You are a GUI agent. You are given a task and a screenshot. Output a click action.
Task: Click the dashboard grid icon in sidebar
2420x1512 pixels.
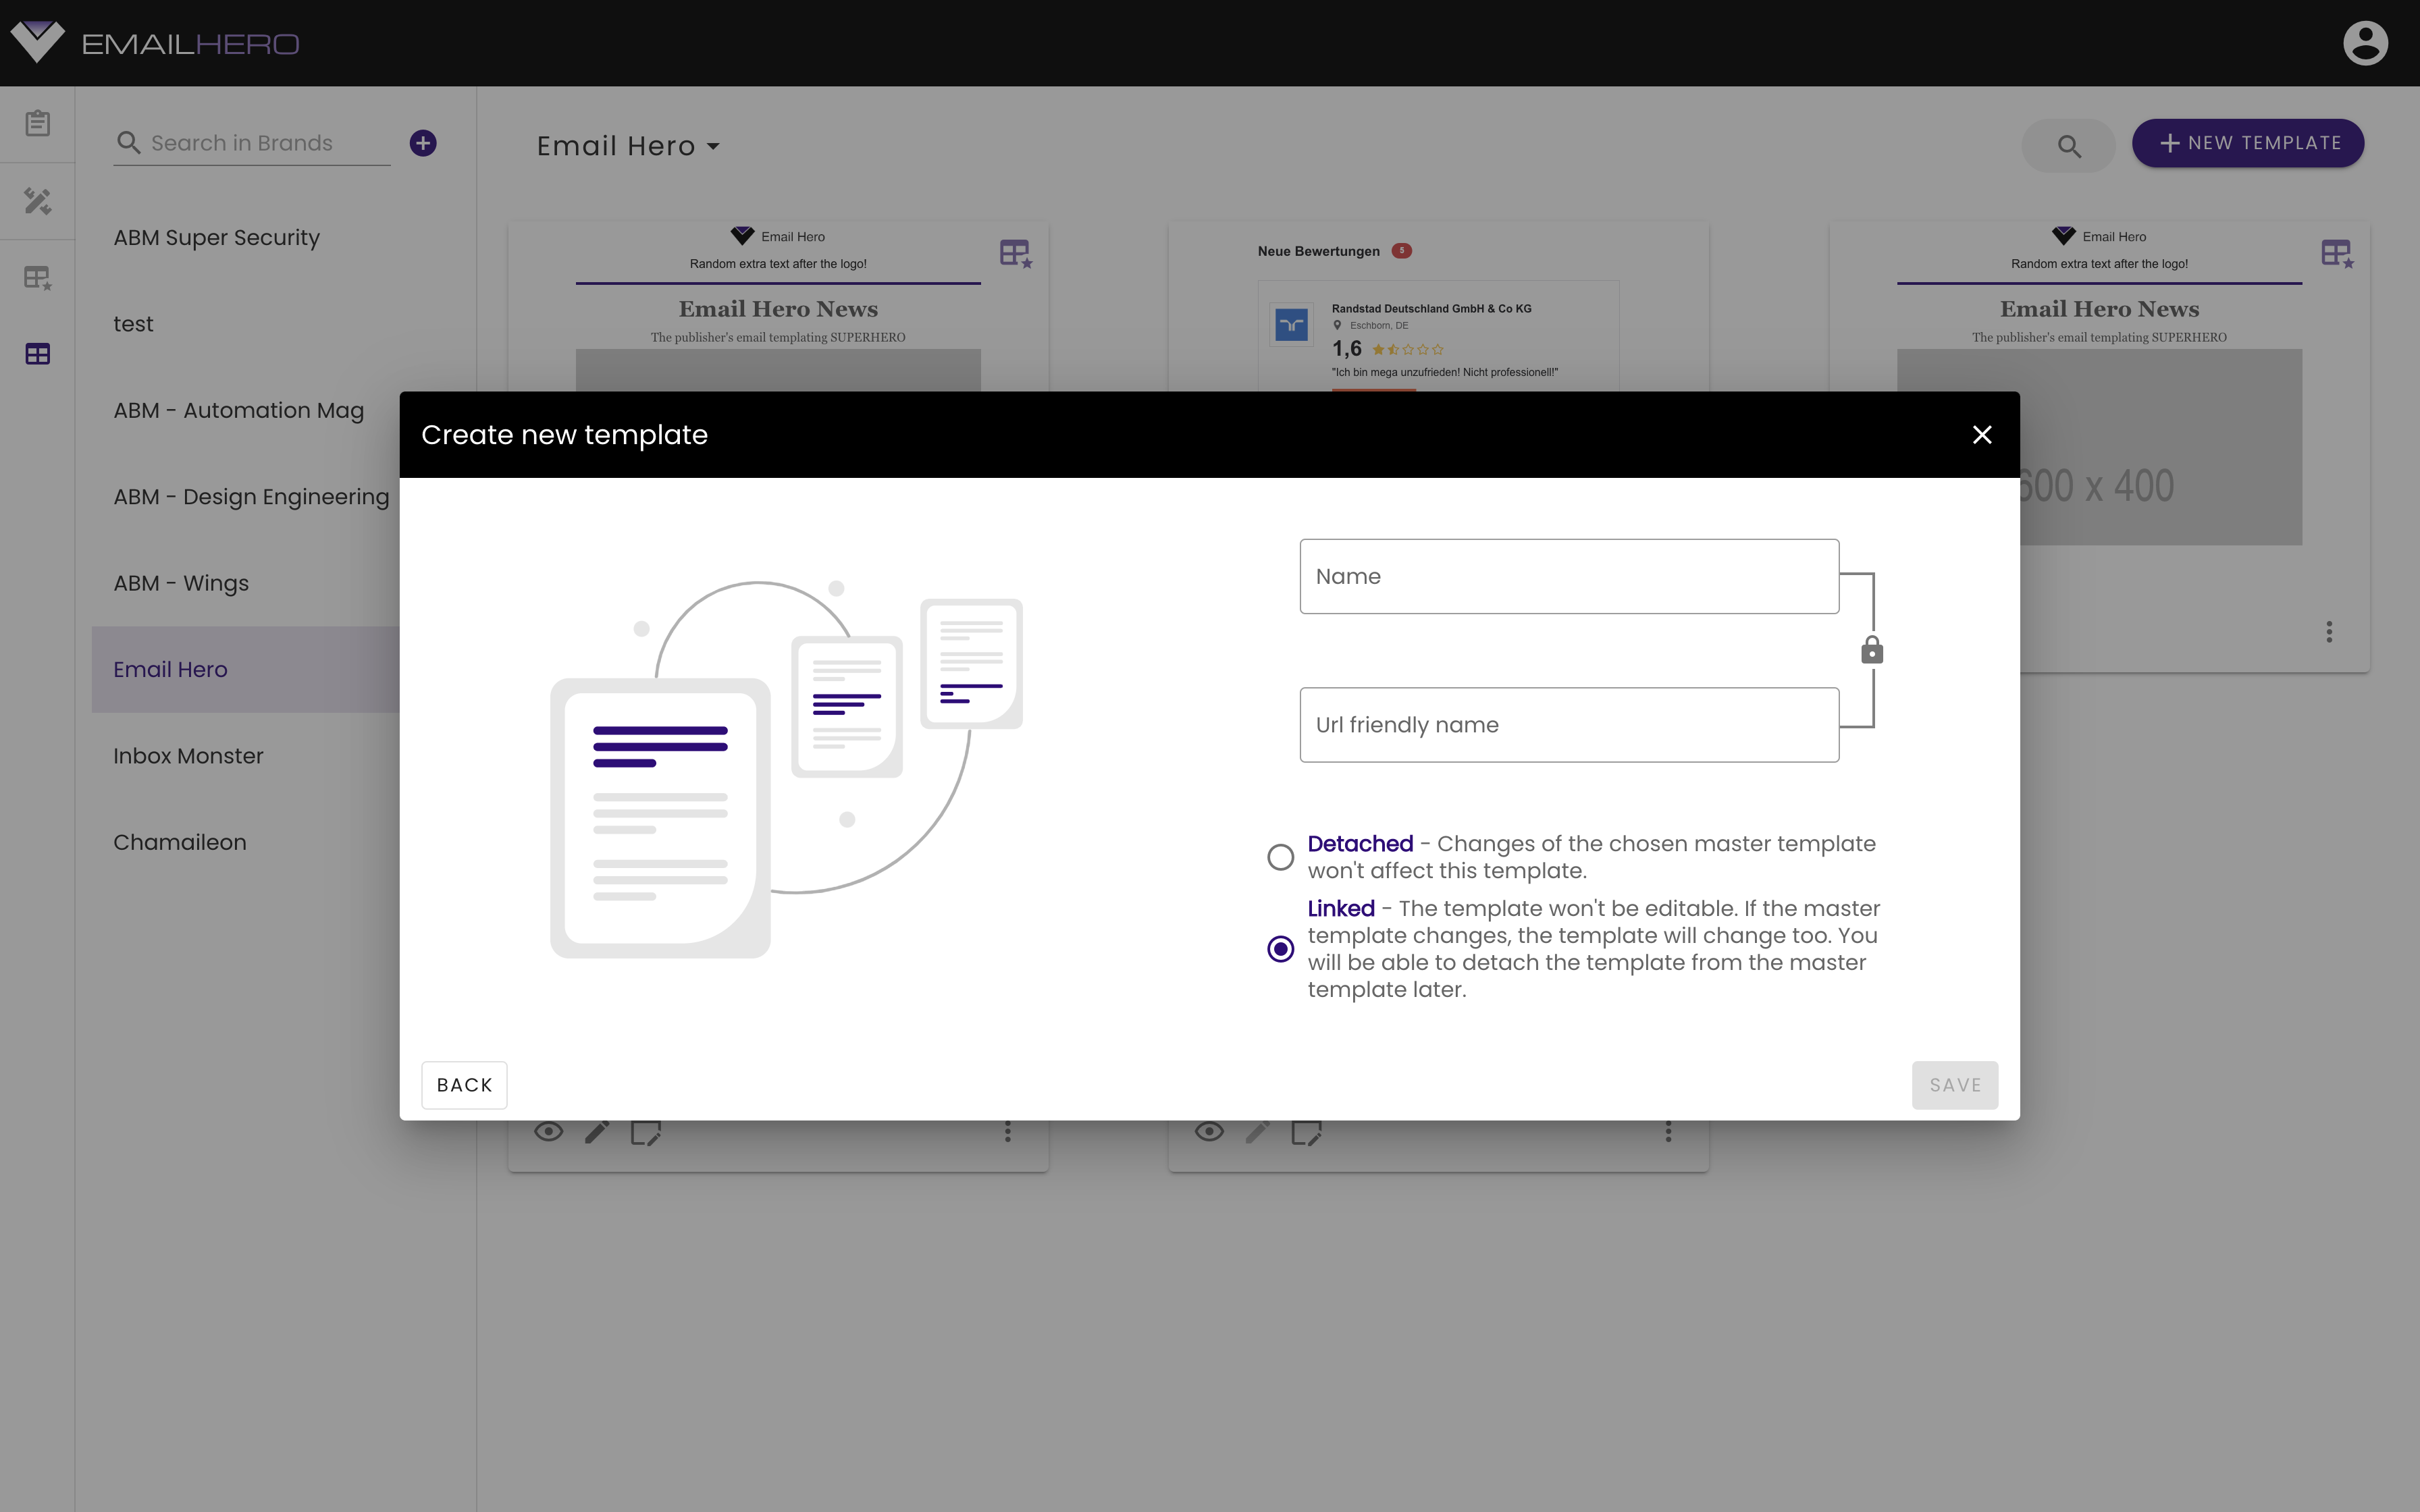38,355
